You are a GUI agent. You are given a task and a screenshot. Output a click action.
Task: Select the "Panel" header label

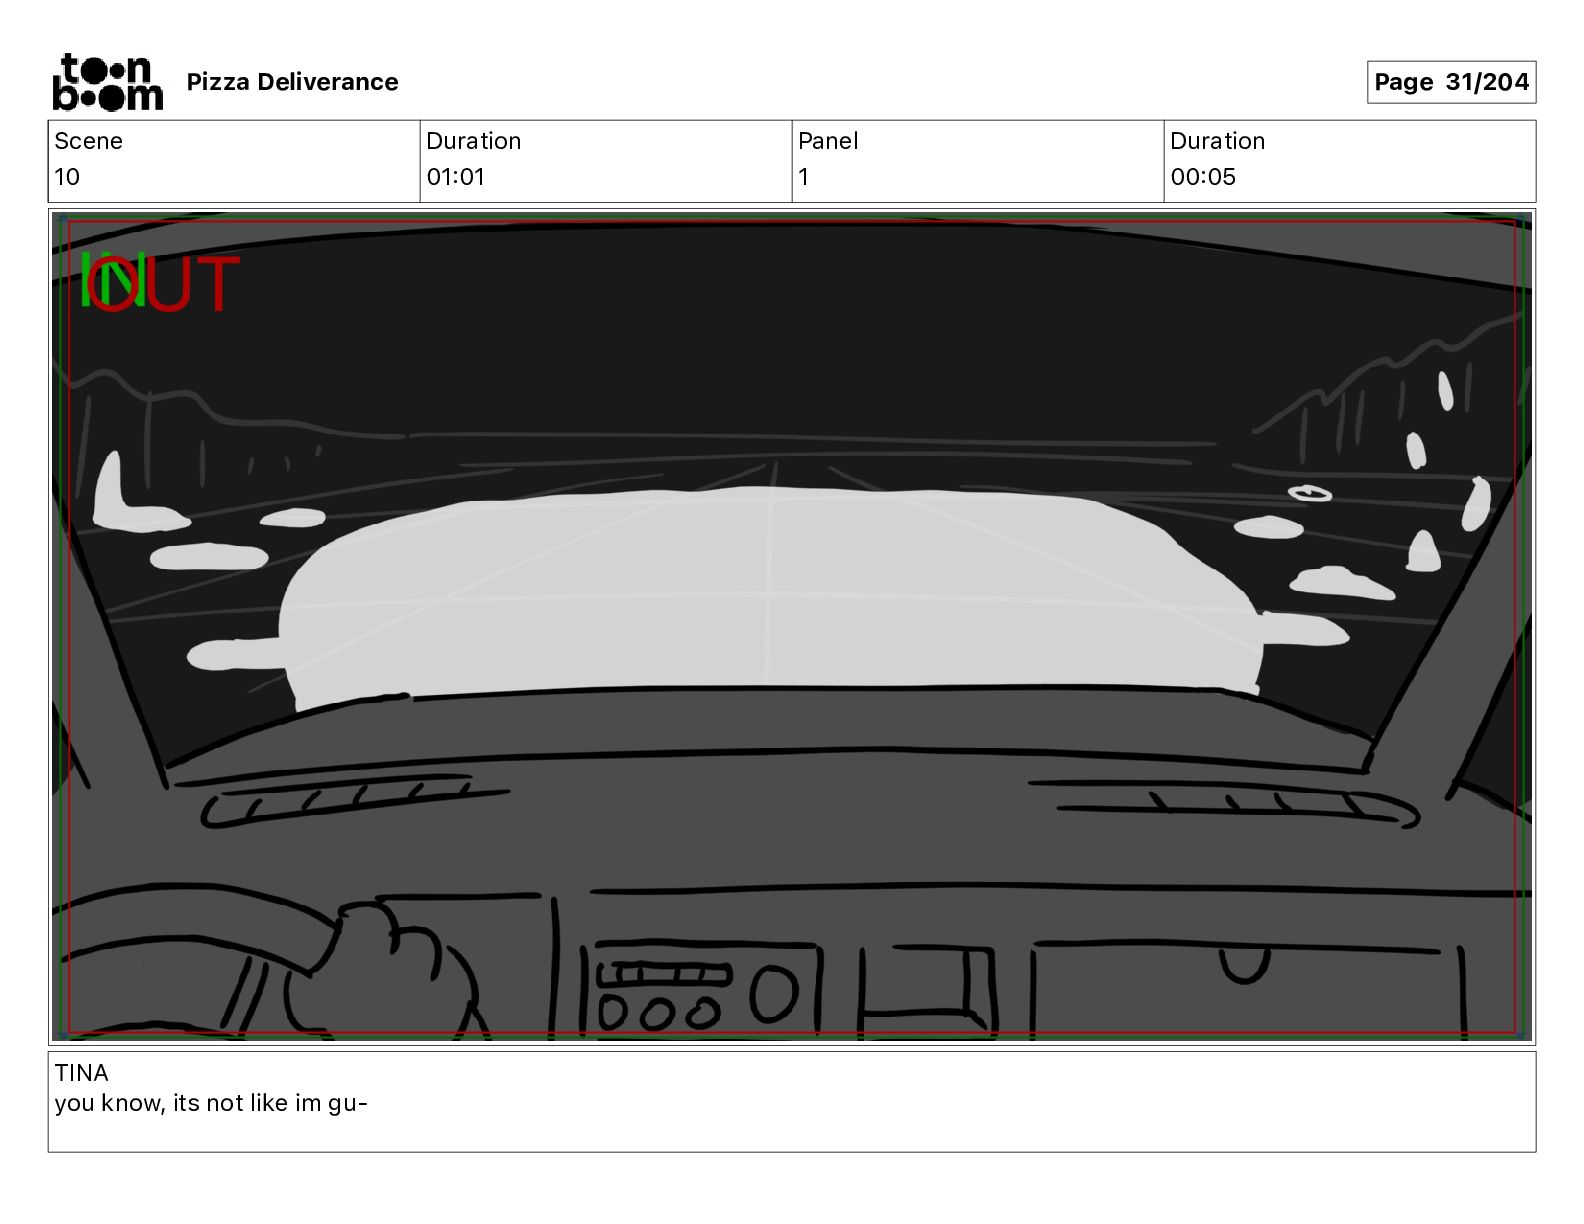coord(828,141)
